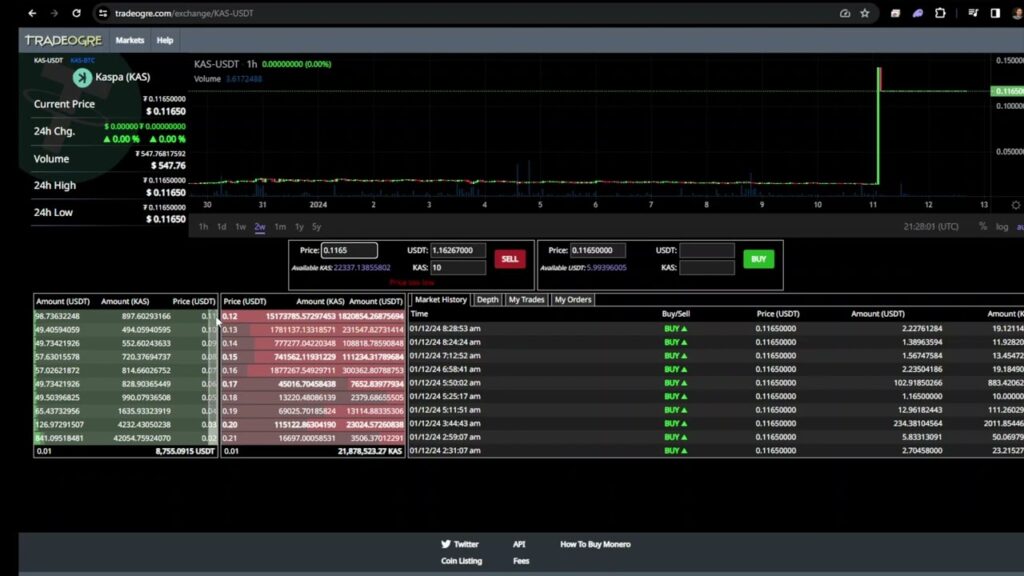Switch to KAS-USDT pair tab

[x=48, y=60]
